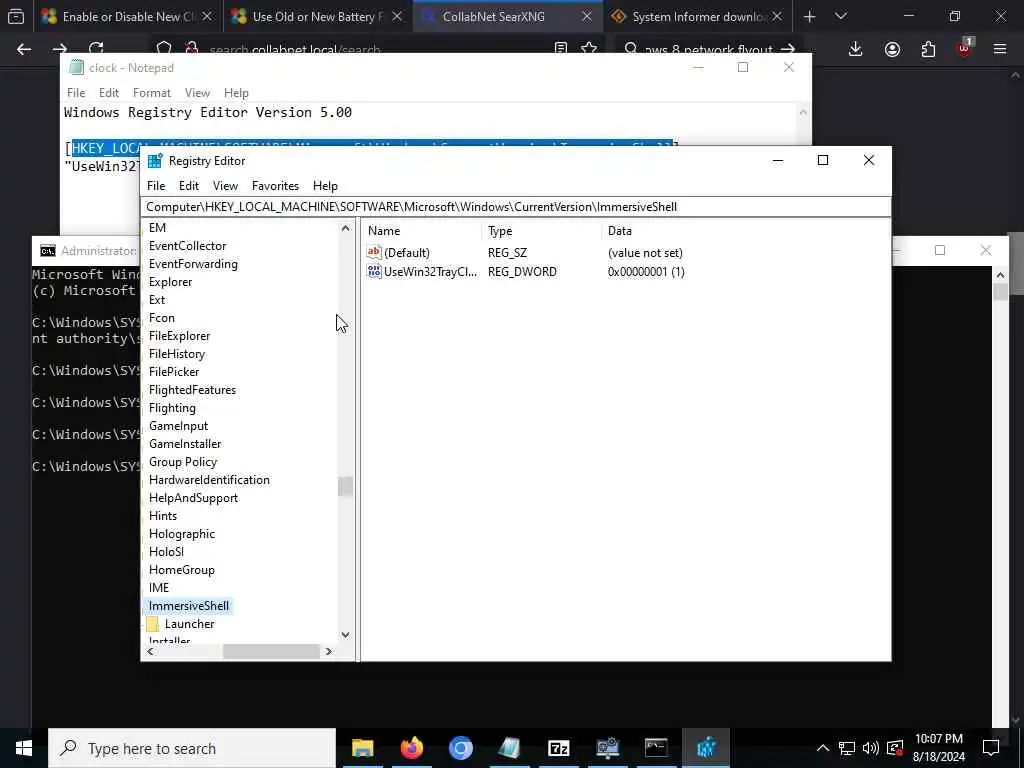Image resolution: width=1024 pixels, height=768 pixels.
Task: Open File menu in Registry Editor
Action: tap(155, 186)
